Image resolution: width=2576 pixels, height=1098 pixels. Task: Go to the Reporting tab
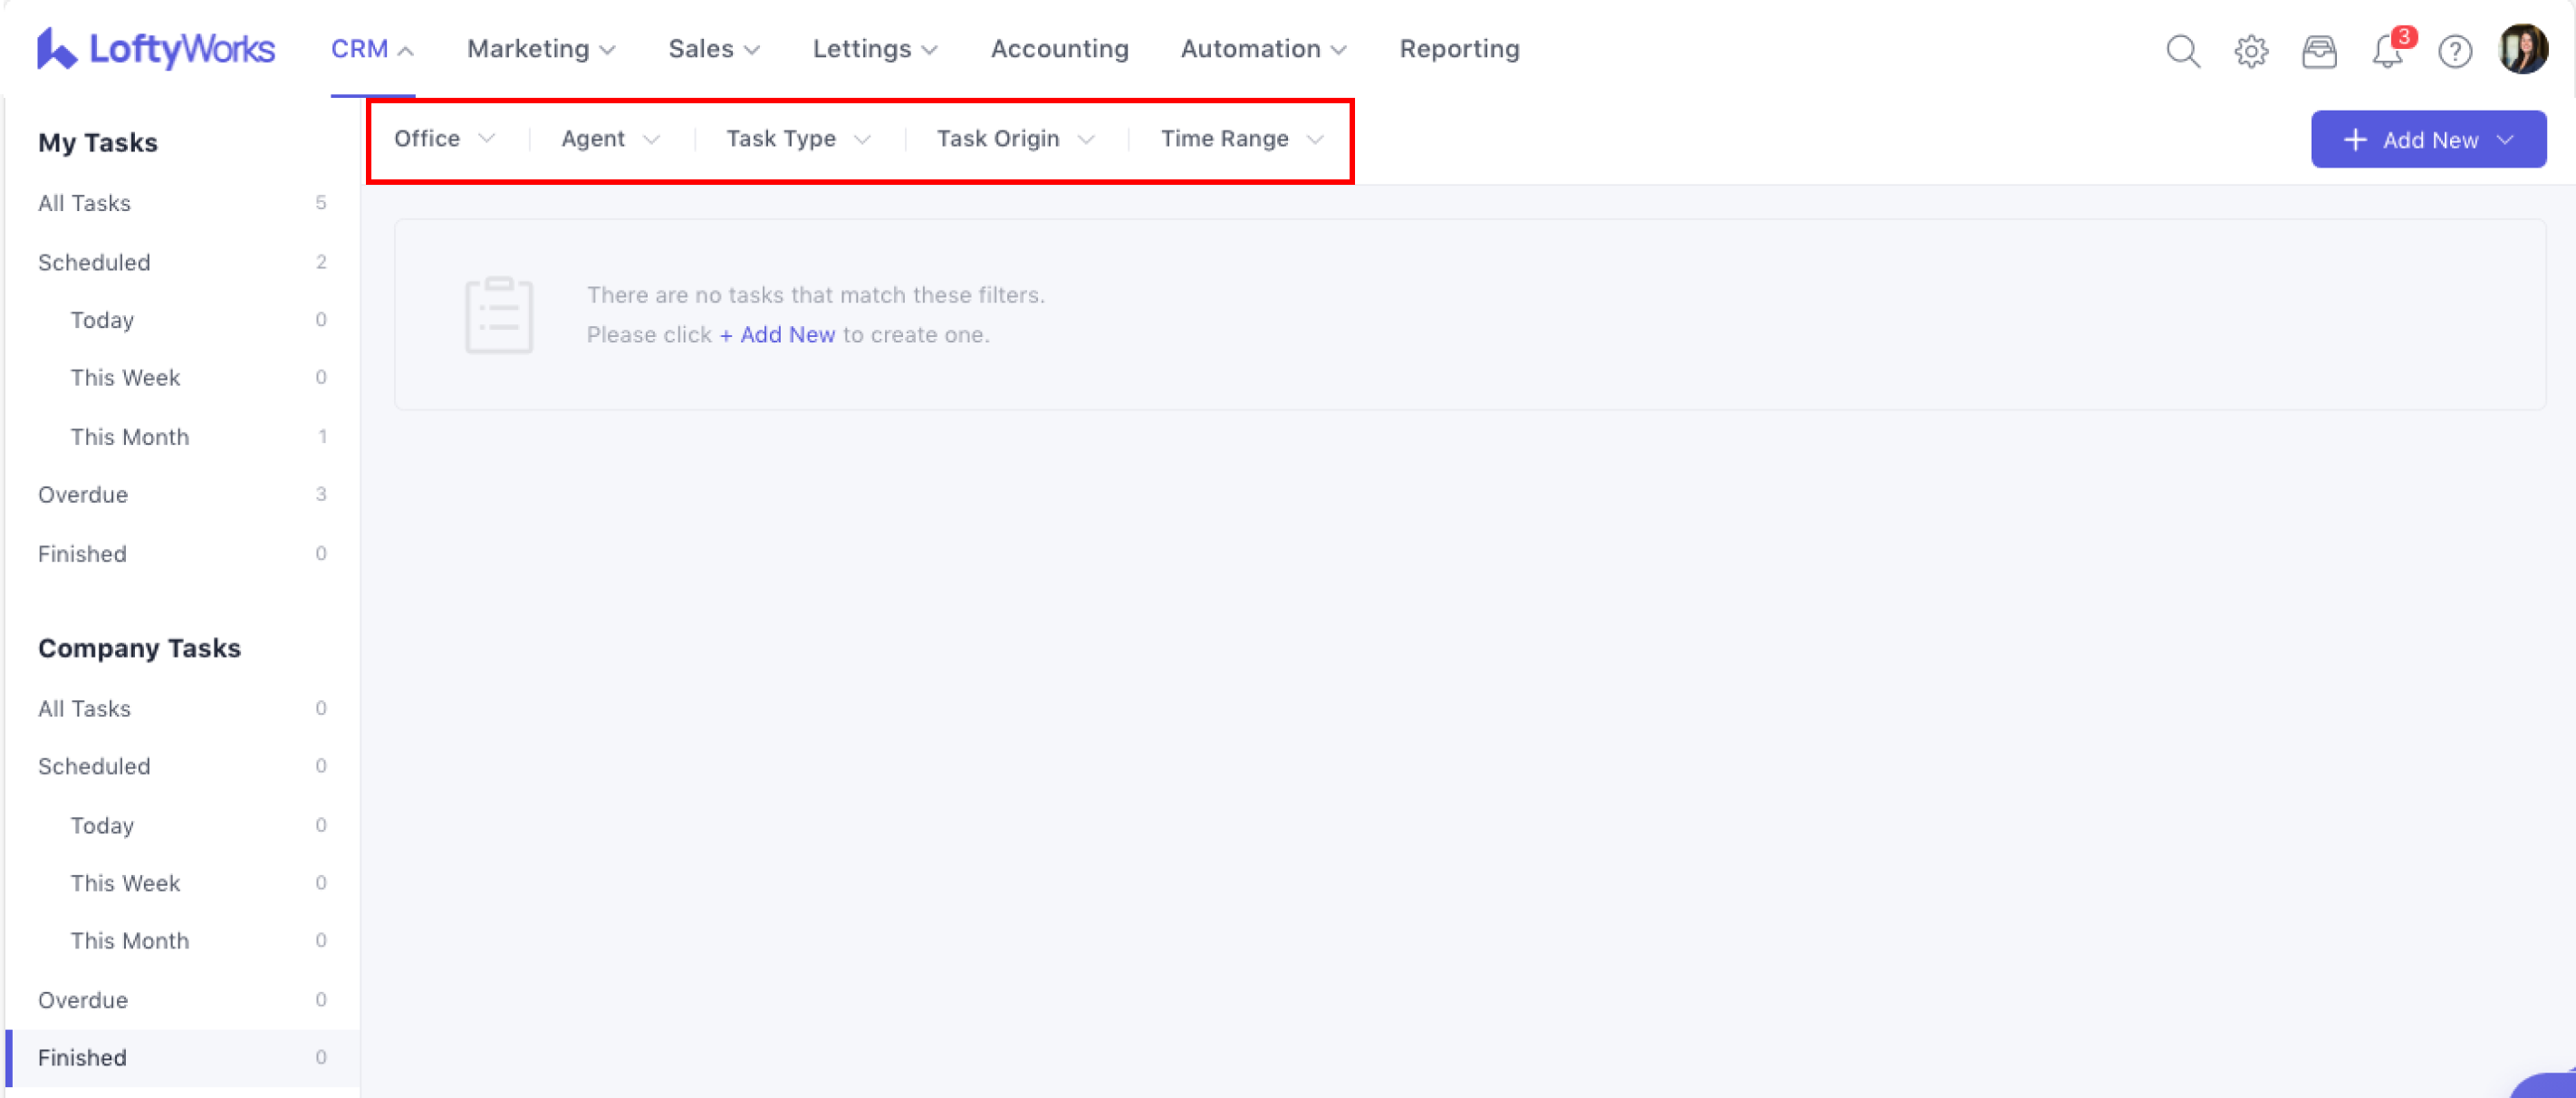coord(1459,49)
